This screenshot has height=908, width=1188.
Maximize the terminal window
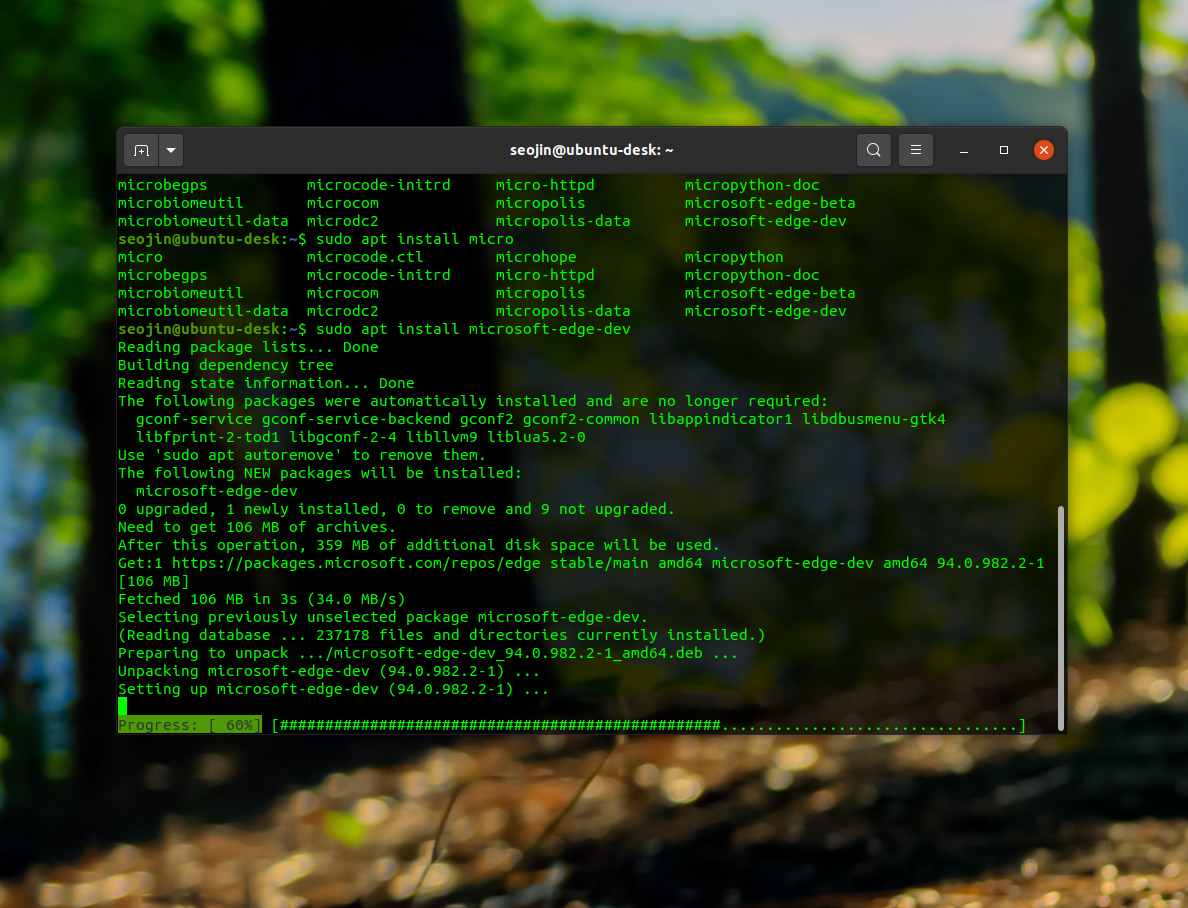pos(1004,150)
